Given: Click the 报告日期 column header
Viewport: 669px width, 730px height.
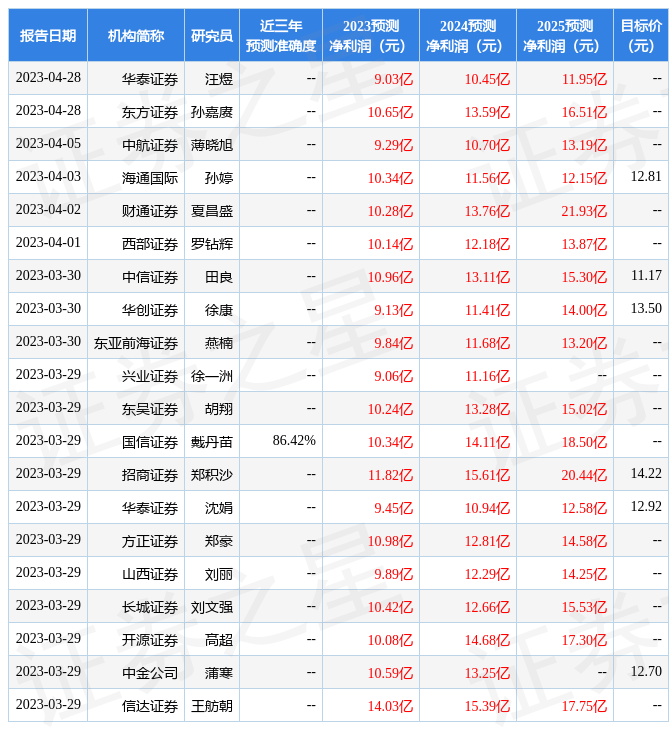Looking at the screenshot, I should pos(47,35).
